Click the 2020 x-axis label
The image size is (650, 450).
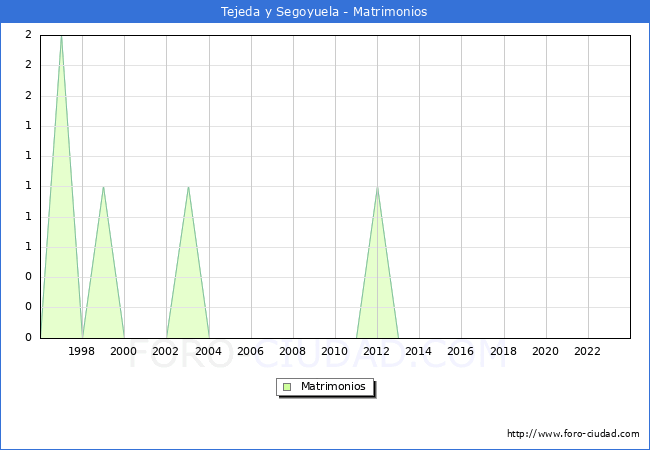tap(545, 351)
